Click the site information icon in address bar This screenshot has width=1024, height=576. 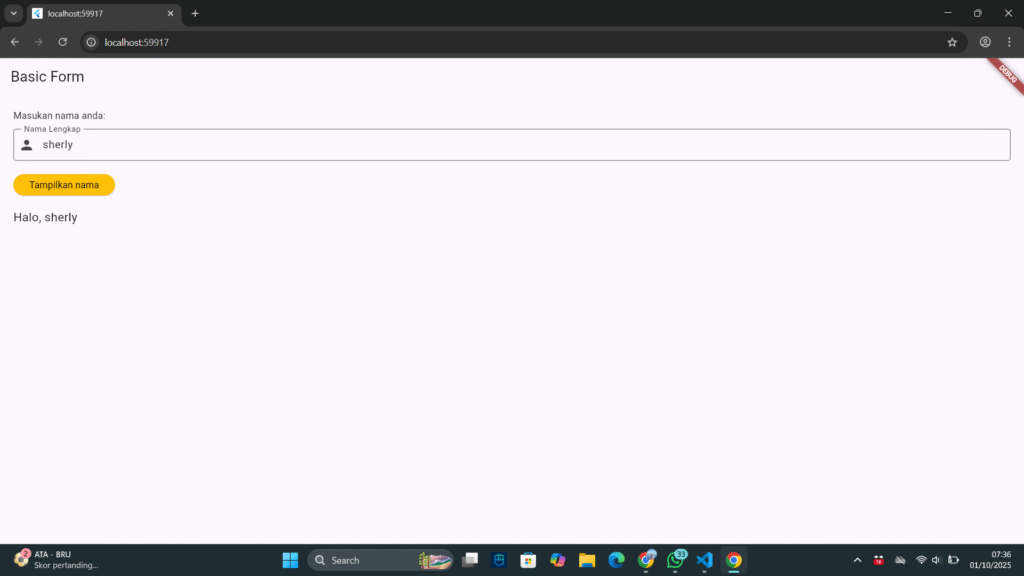[x=91, y=42]
